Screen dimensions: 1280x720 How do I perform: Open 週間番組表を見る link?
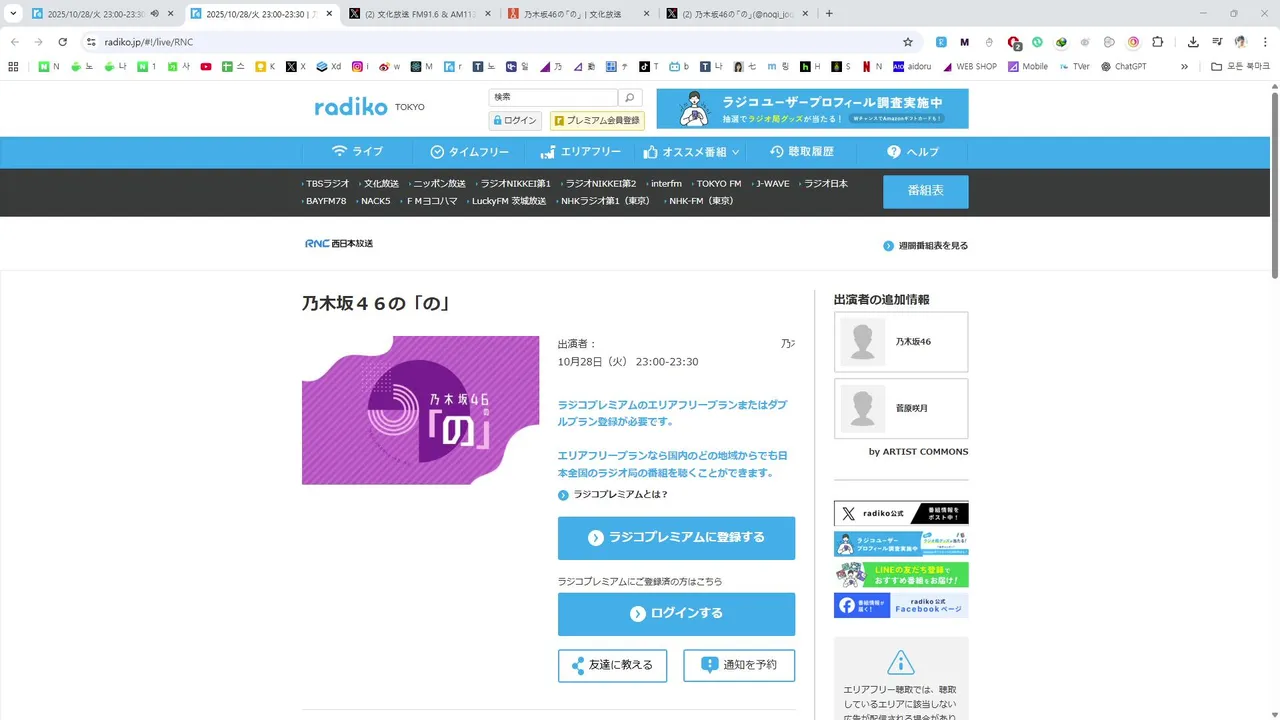click(x=925, y=245)
